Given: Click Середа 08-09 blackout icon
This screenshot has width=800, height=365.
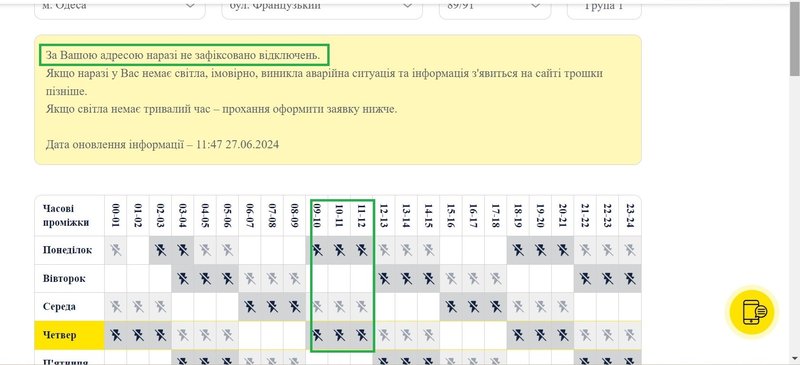Looking at the screenshot, I should point(295,306).
